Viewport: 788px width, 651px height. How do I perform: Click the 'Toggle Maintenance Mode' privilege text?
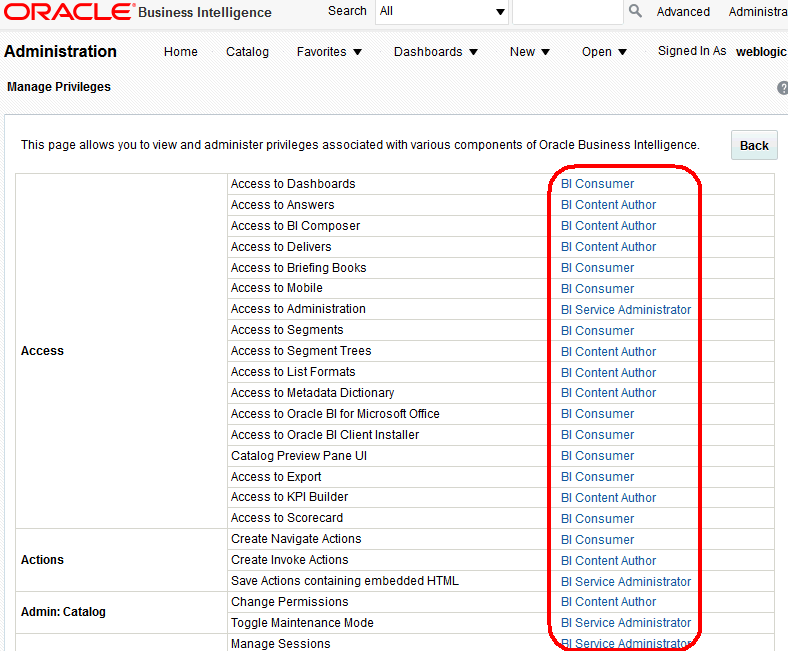click(x=302, y=623)
